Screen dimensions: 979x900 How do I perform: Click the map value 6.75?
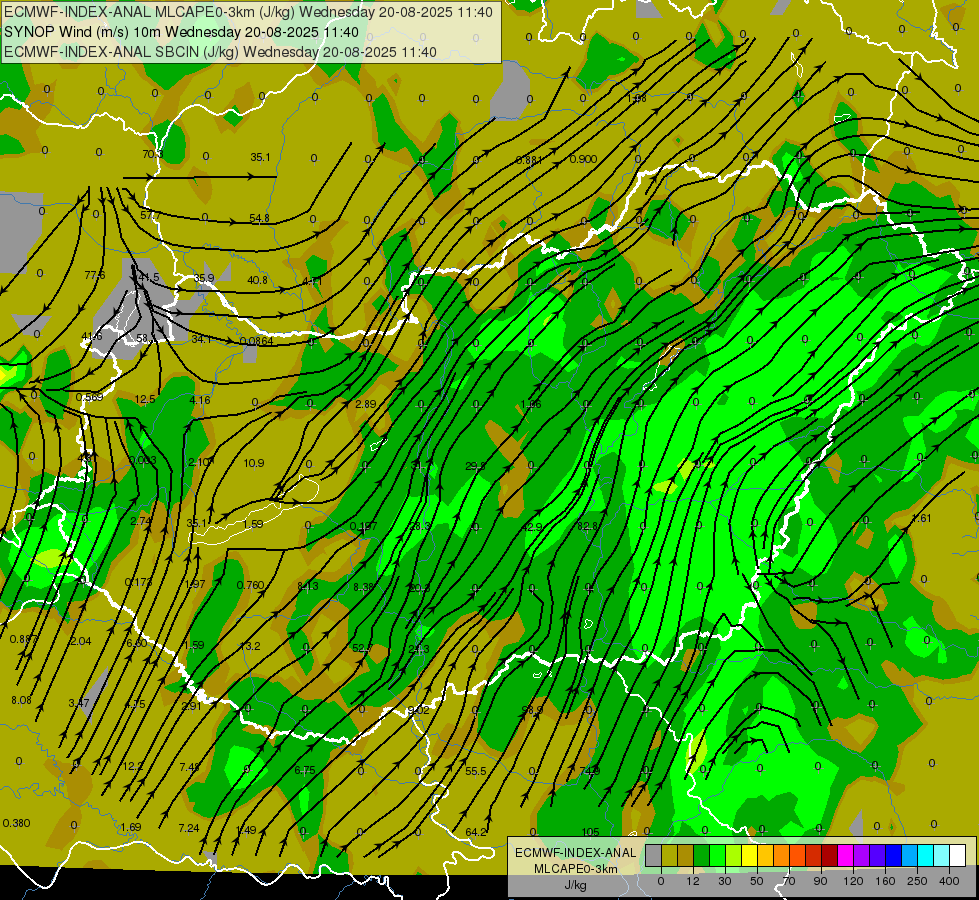(305, 770)
